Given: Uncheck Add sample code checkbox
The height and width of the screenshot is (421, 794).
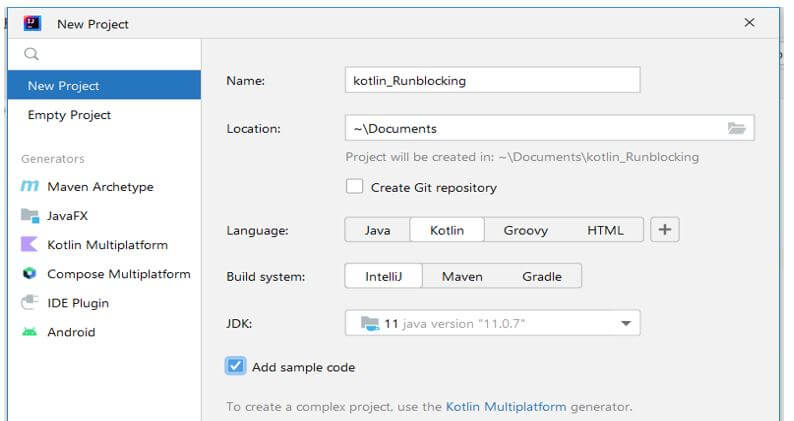Looking at the screenshot, I should pyautogui.click(x=235, y=366).
